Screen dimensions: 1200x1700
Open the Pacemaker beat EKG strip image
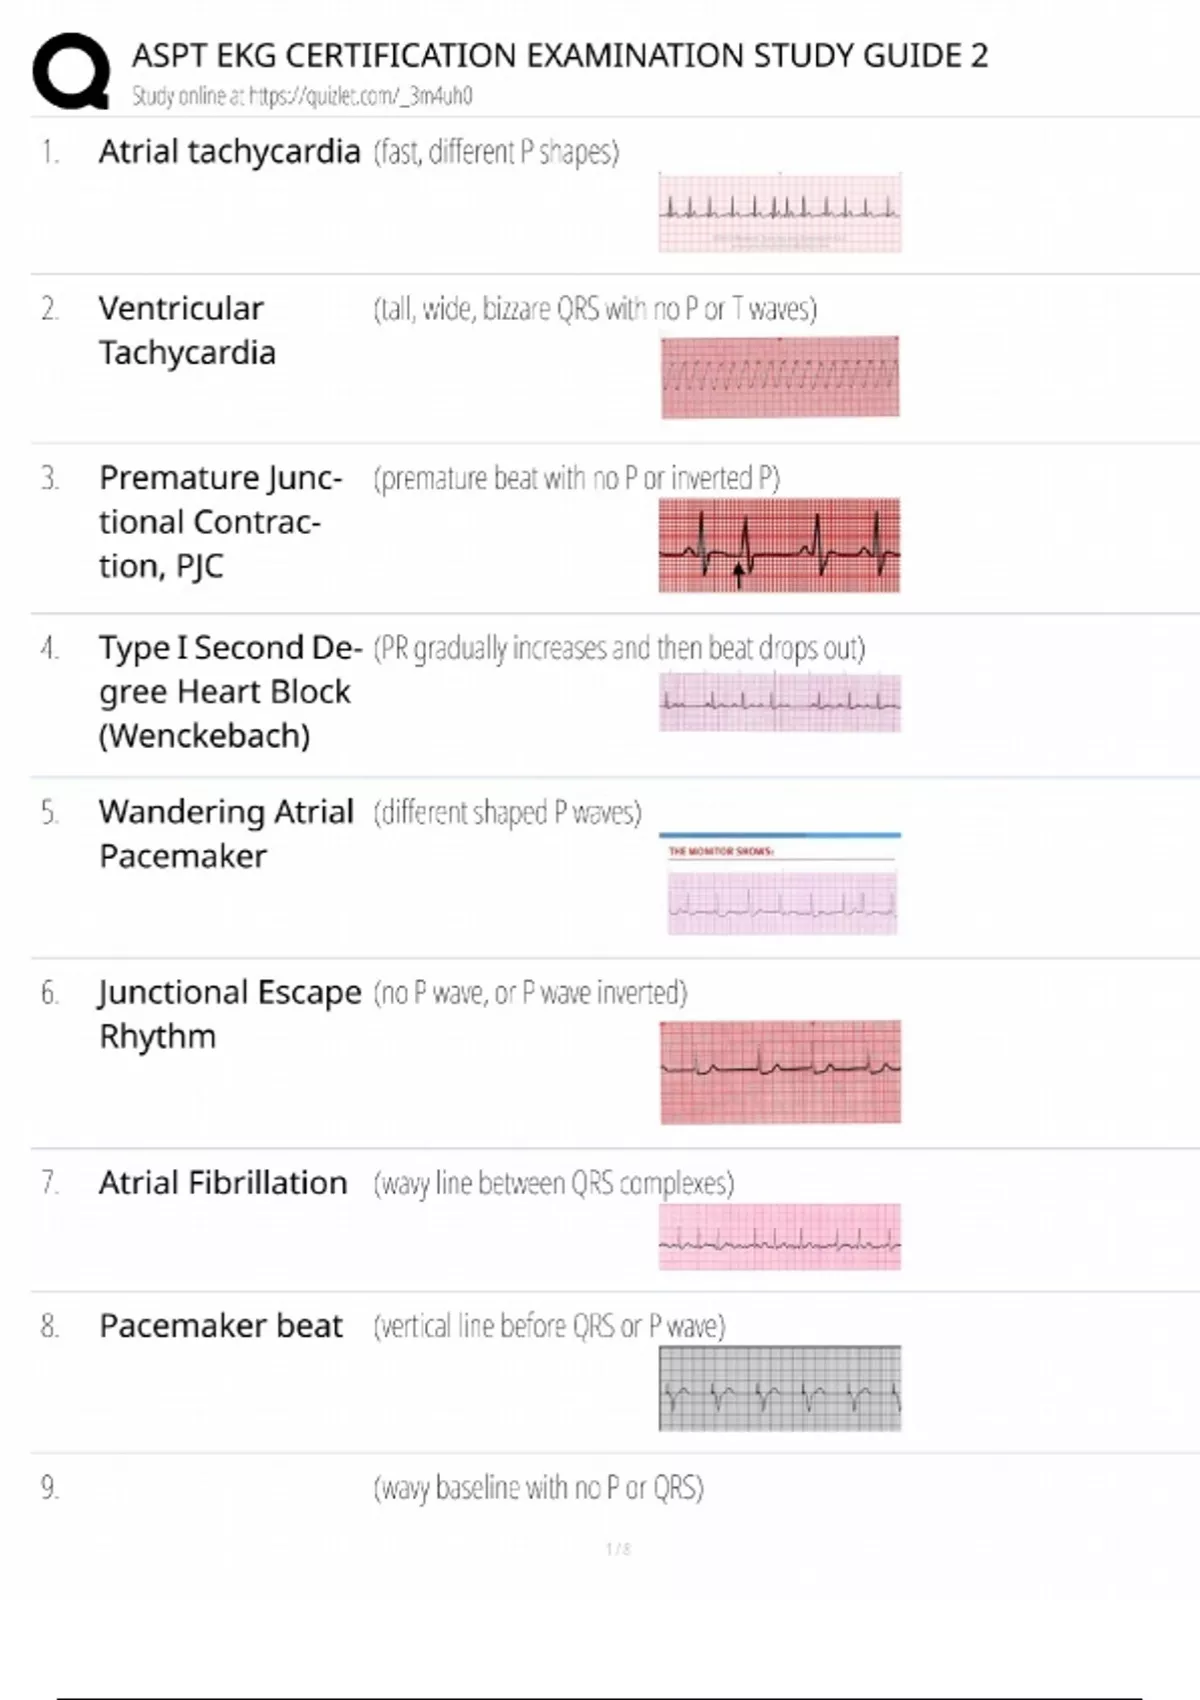pyautogui.click(x=780, y=1388)
